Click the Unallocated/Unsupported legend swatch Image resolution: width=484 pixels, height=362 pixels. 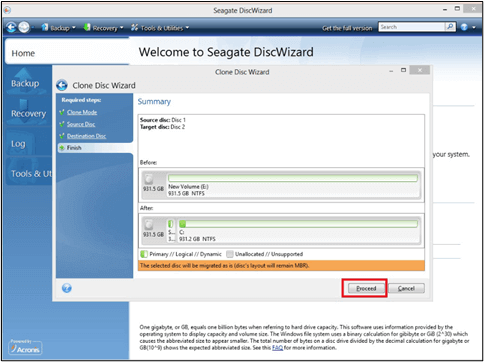230,254
